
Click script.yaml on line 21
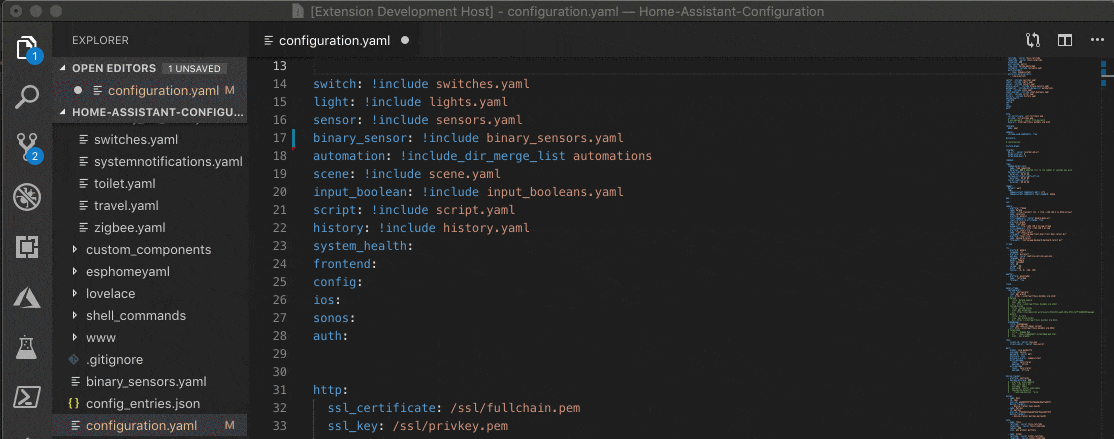tap(475, 210)
